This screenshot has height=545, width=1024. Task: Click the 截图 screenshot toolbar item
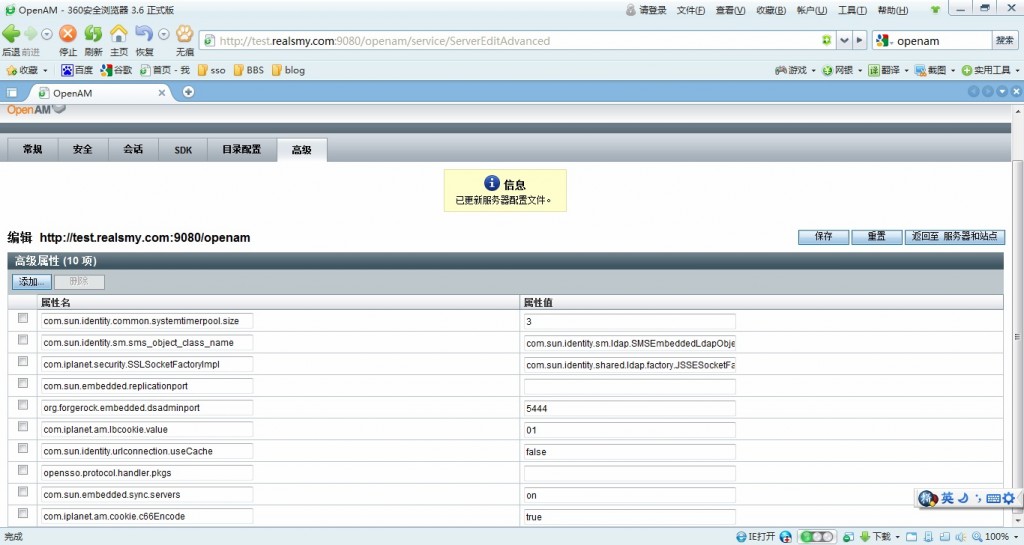tap(931, 70)
